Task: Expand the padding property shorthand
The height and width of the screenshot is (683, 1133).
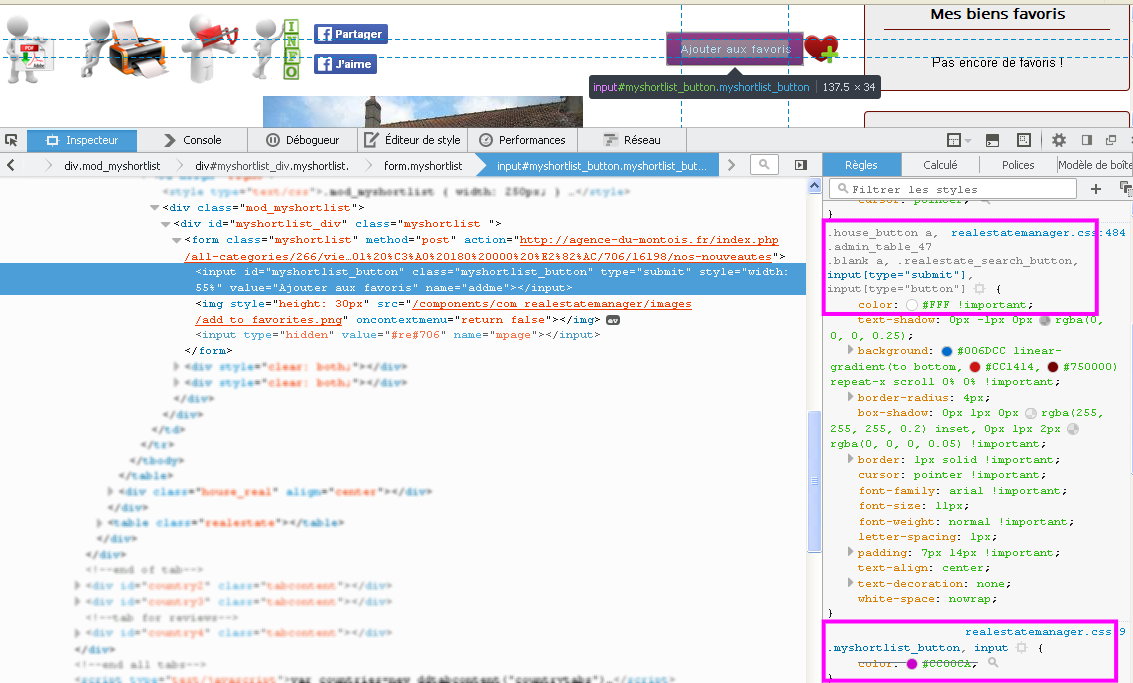Action: pyautogui.click(x=850, y=552)
